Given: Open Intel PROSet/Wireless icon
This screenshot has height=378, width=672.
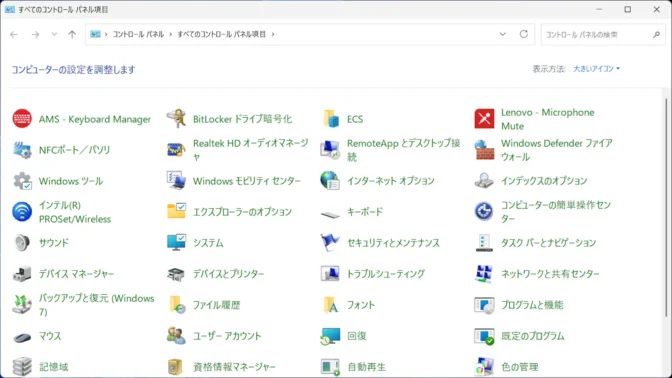Looking at the screenshot, I should tap(22, 212).
